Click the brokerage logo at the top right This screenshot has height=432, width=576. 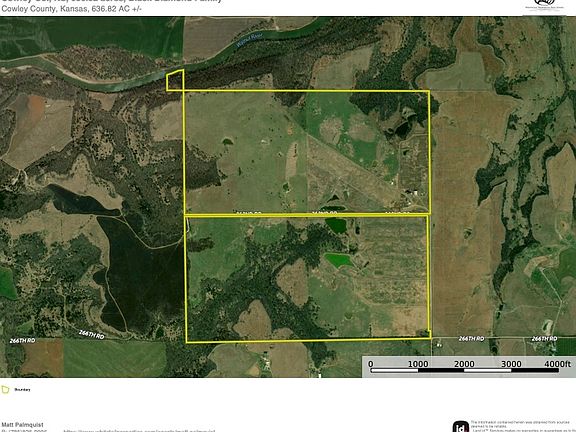tap(544, 5)
